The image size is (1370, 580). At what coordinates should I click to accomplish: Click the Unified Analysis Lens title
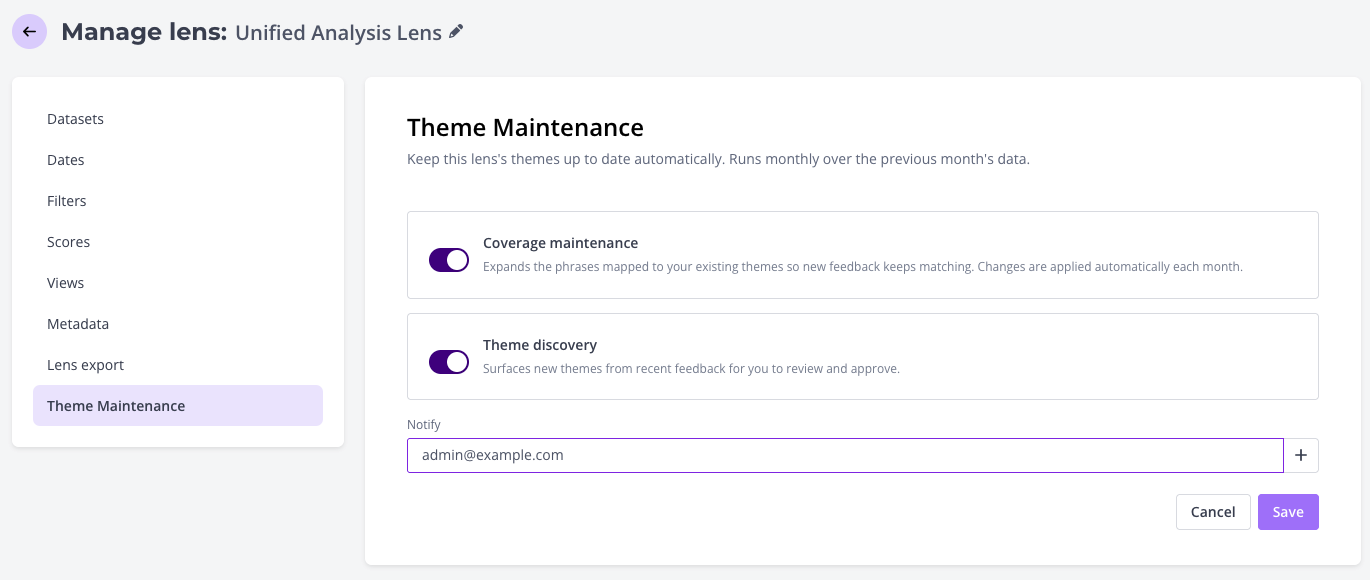338,33
